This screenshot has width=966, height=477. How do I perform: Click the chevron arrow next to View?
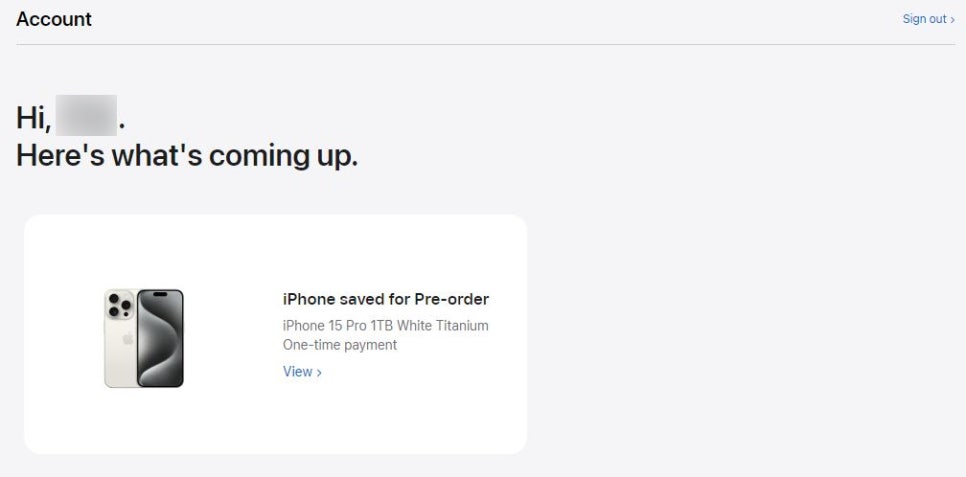pos(319,372)
